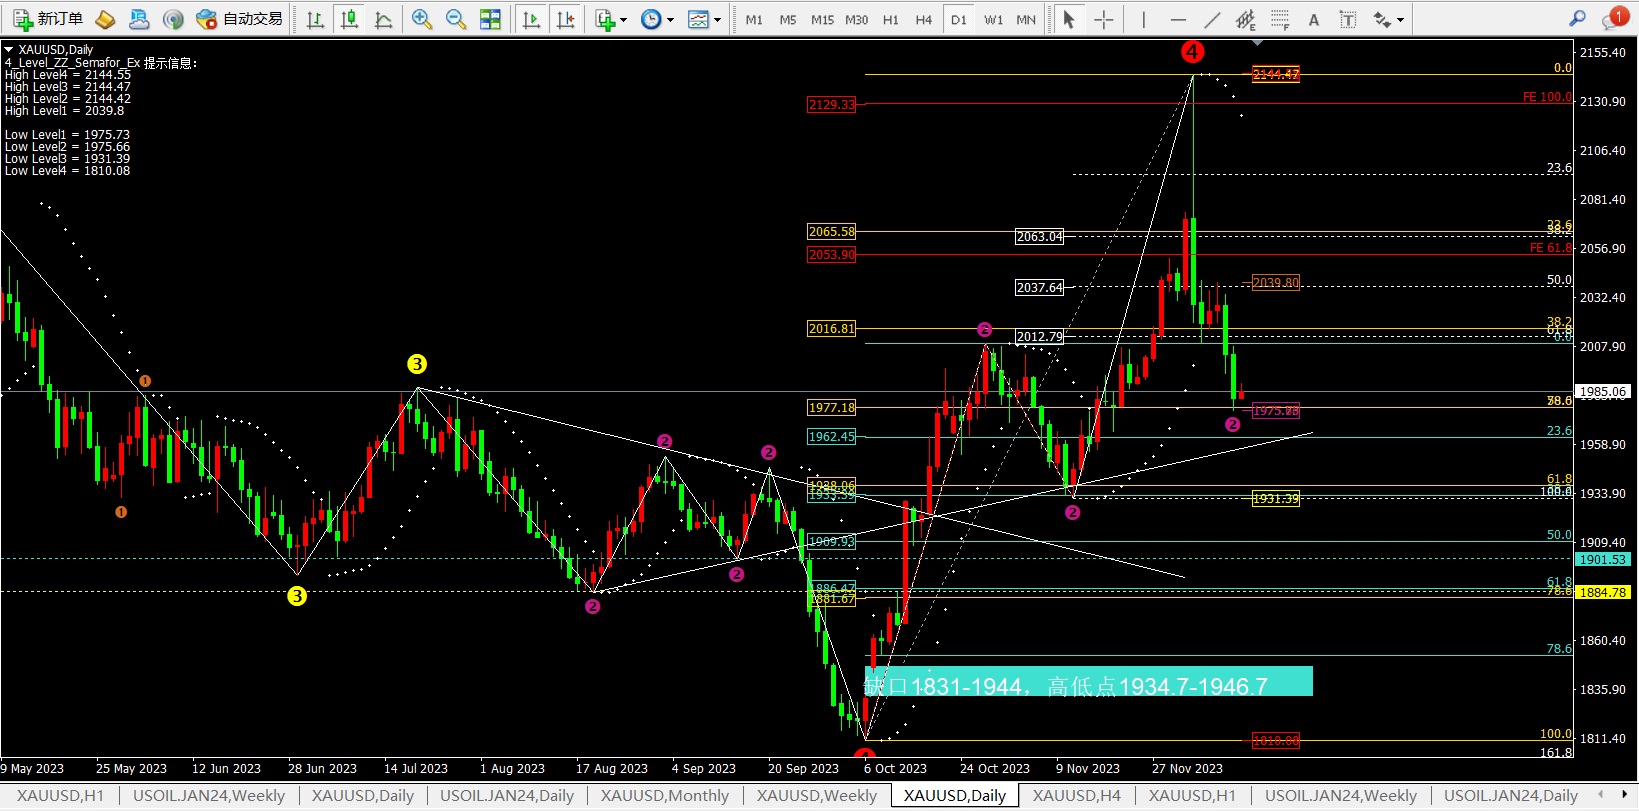Switch to the XAUUSD,Weekly tab

[x=816, y=796]
